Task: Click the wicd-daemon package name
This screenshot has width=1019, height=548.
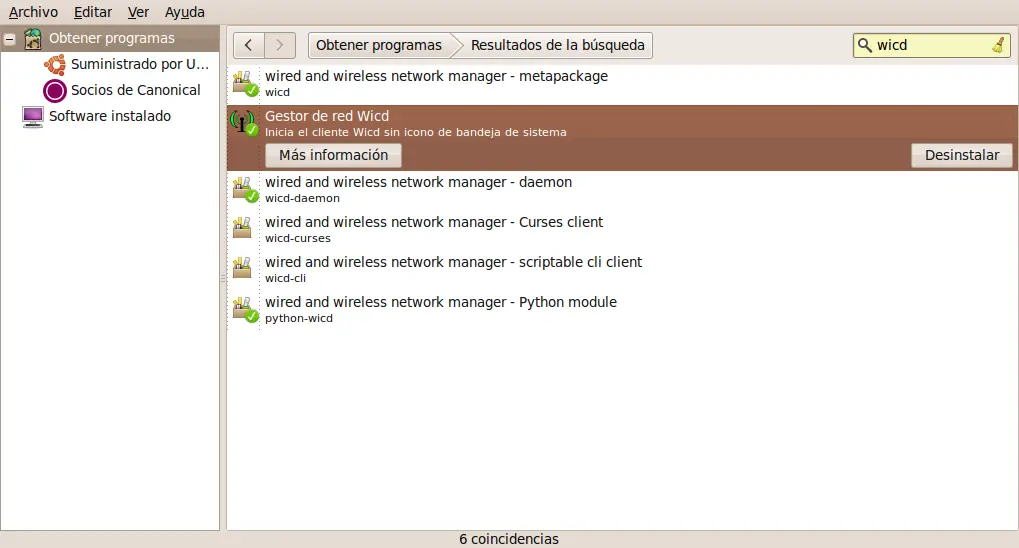Action: pyautogui.click(x=302, y=198)
